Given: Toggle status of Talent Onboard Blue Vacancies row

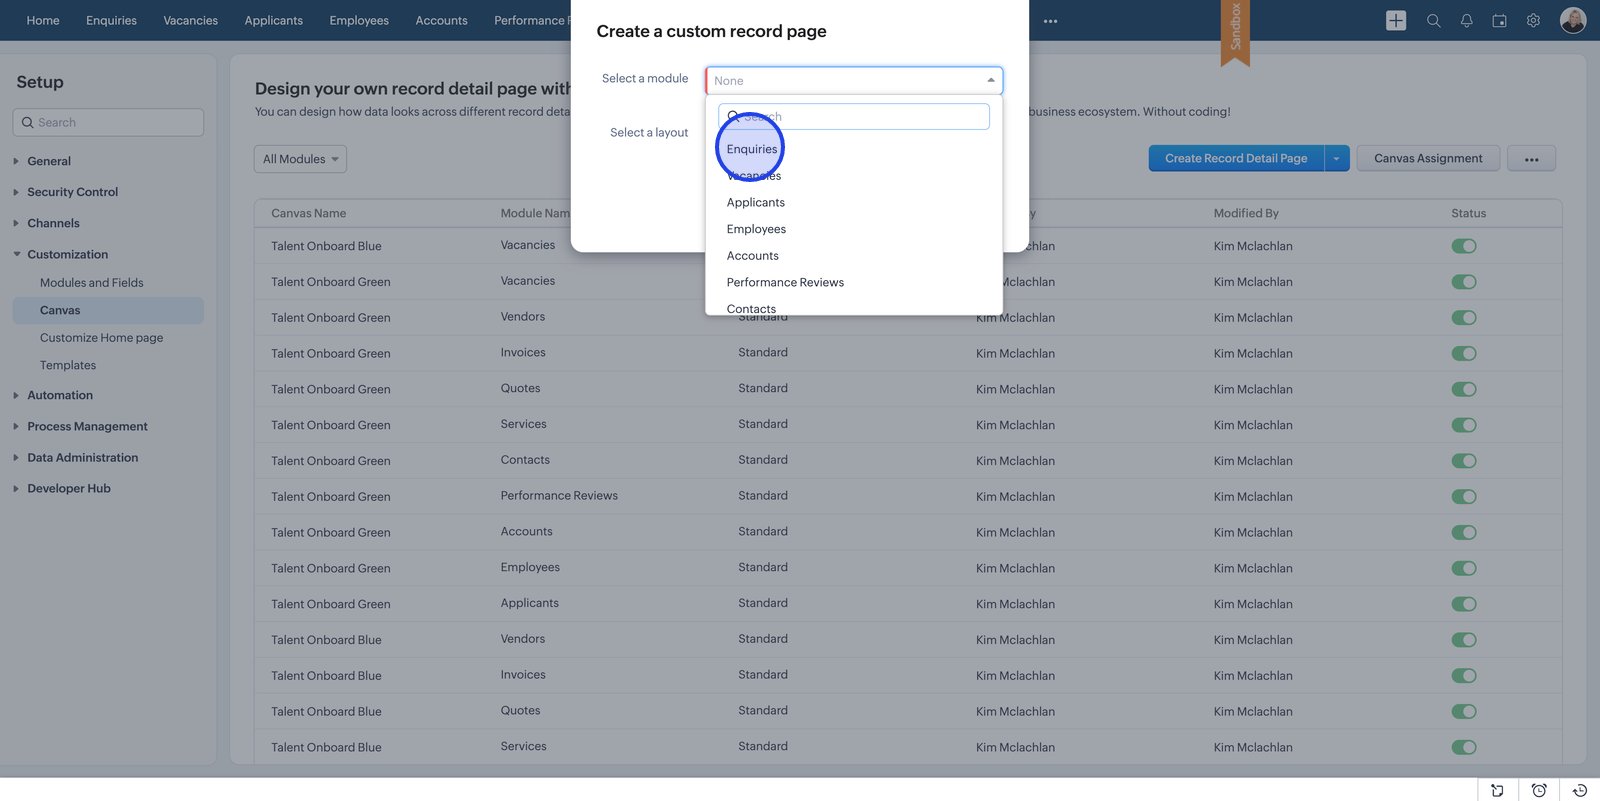Looking at the screenshot, I should (x=1464, y=246).
